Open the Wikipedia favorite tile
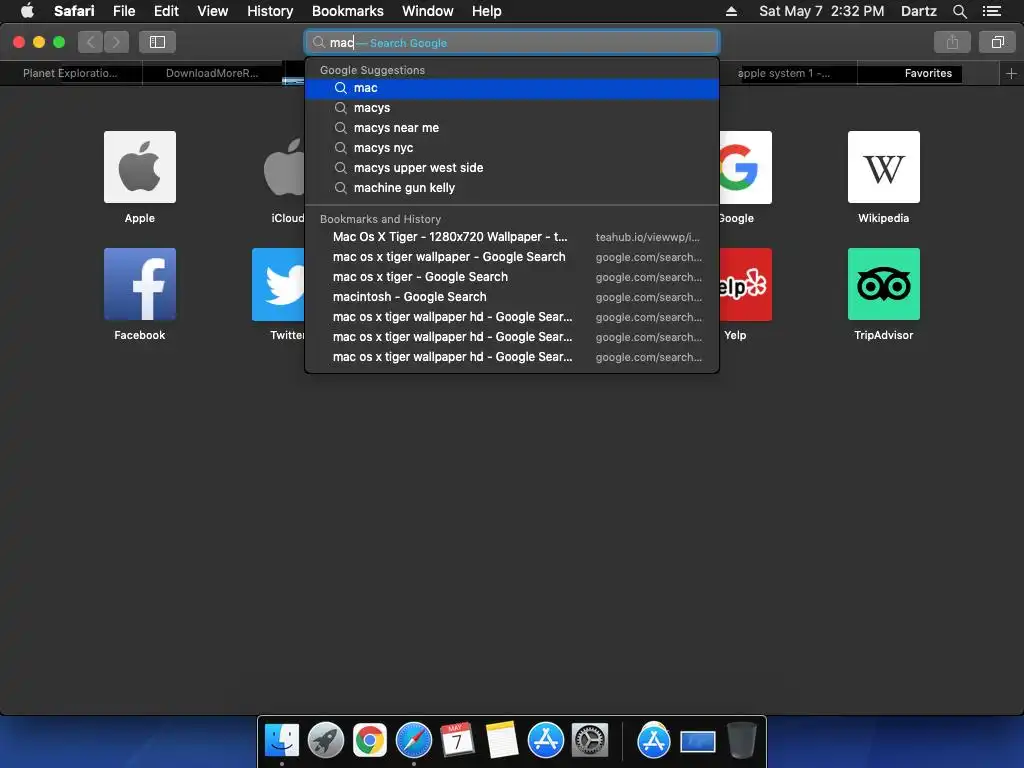1024x768 pixels. click(x=884, y=167)
